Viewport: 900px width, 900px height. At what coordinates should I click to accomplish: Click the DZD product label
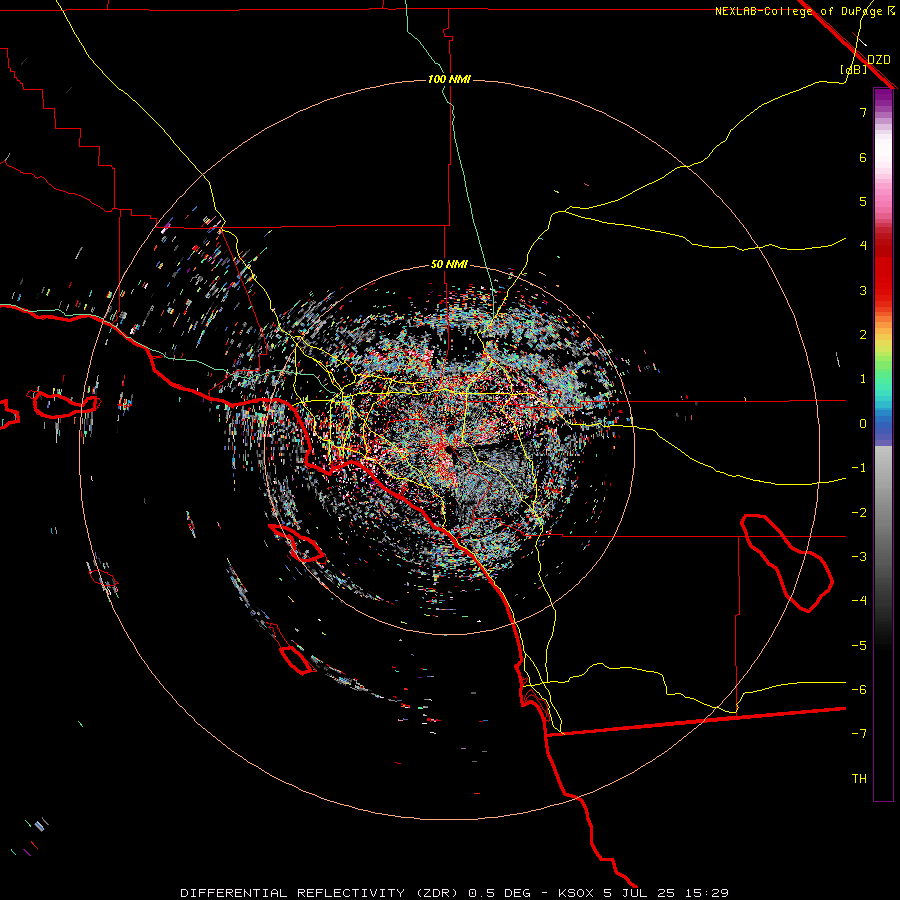(879, 60)
